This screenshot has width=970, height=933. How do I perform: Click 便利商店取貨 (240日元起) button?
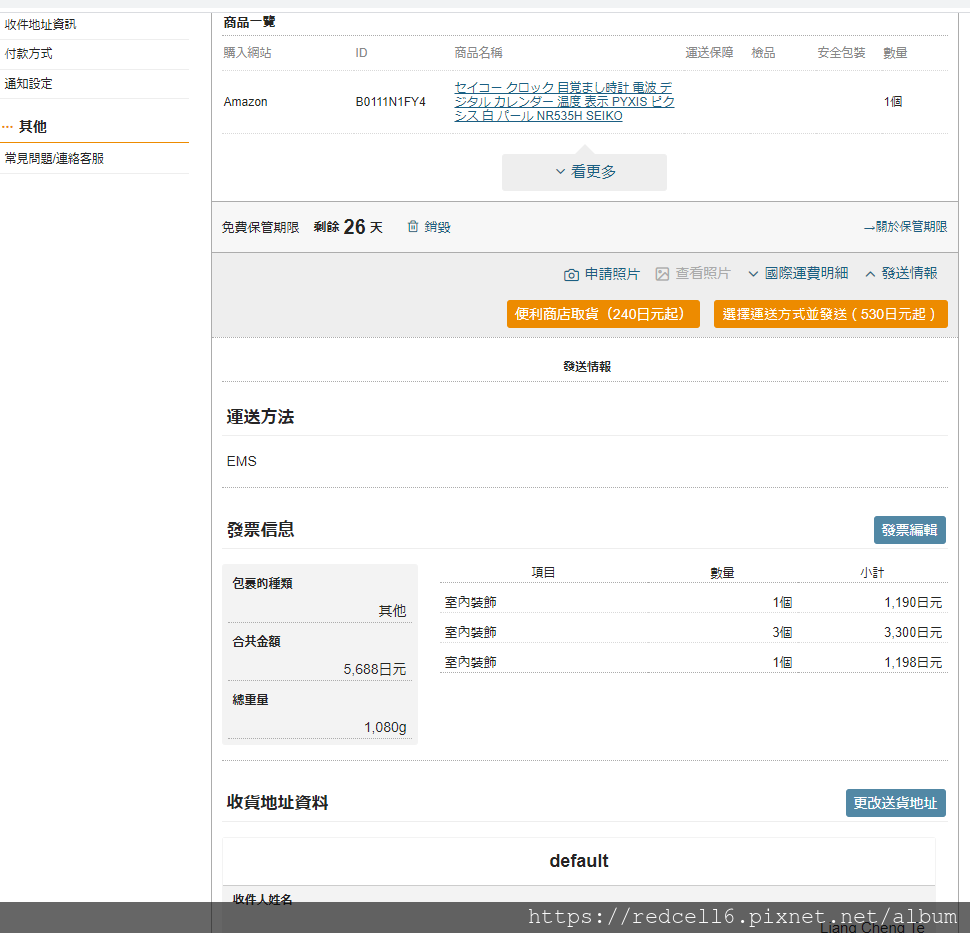[603, 314]
